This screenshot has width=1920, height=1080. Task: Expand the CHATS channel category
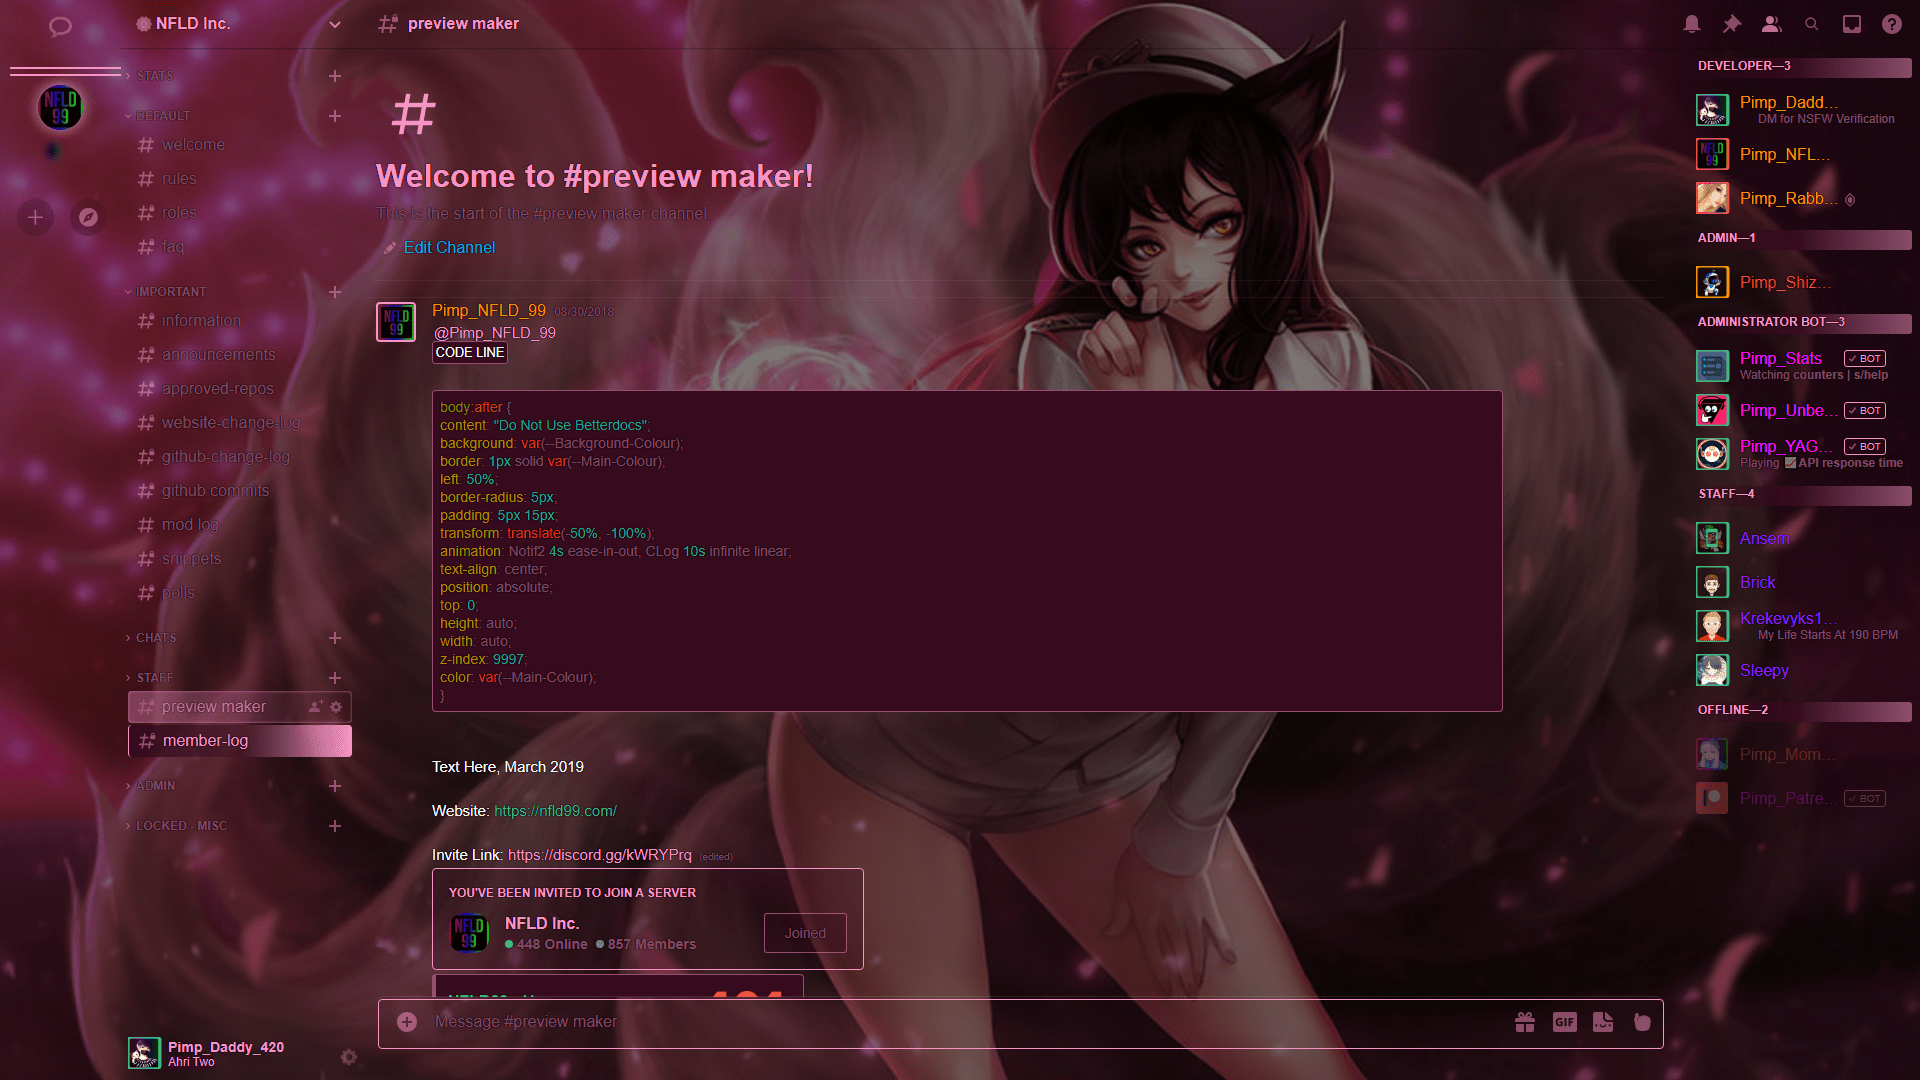(156, 638)
